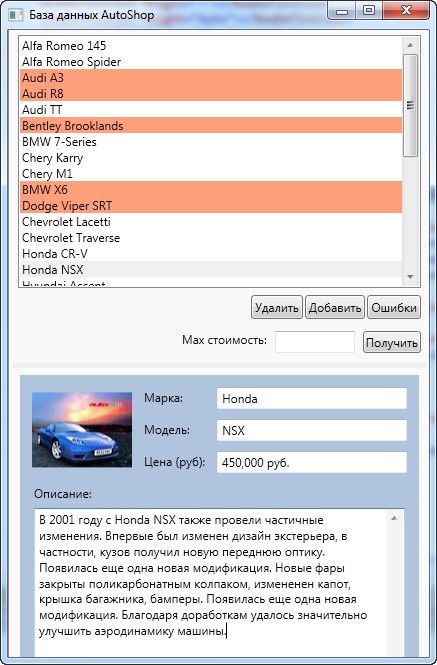
Task: Select Audi TT in the car list
Action: pos(211,109)
